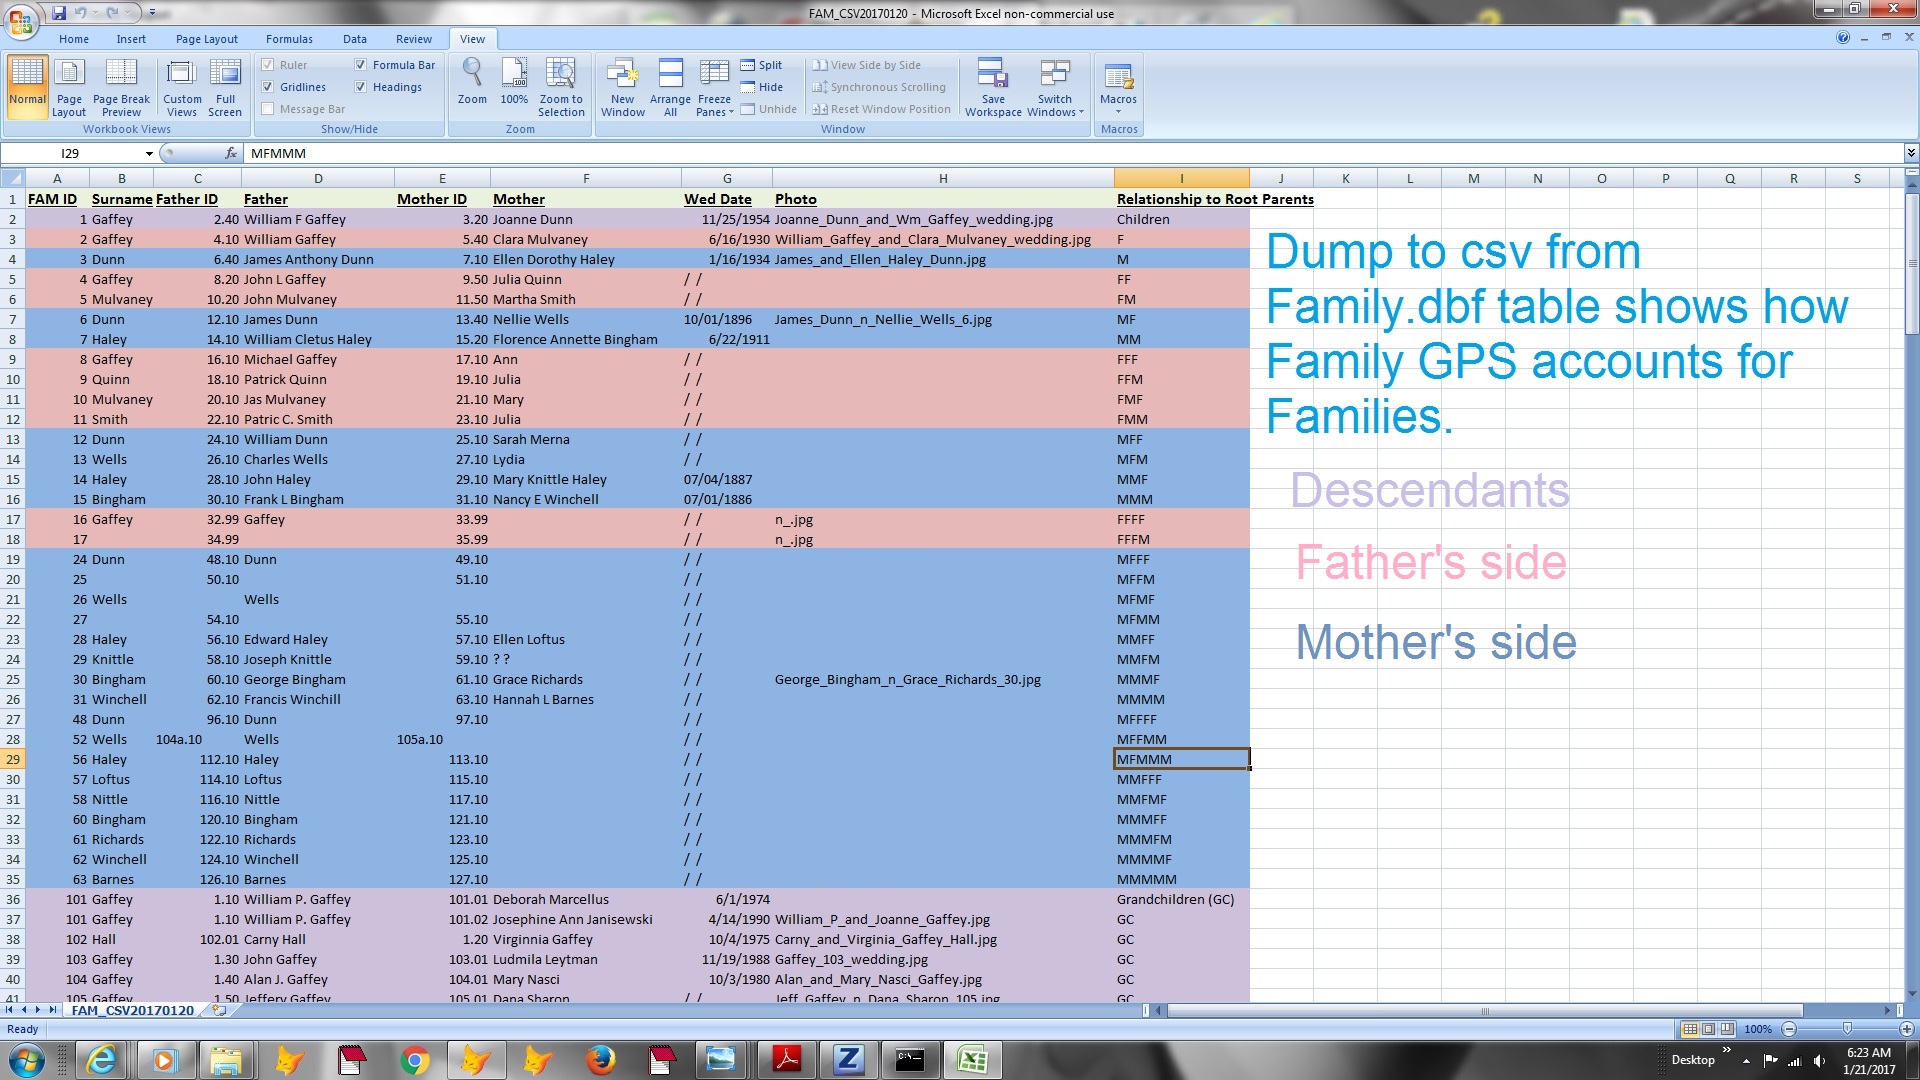
Task: Open the Insert ribbon tab
Action: click(131, 39)
